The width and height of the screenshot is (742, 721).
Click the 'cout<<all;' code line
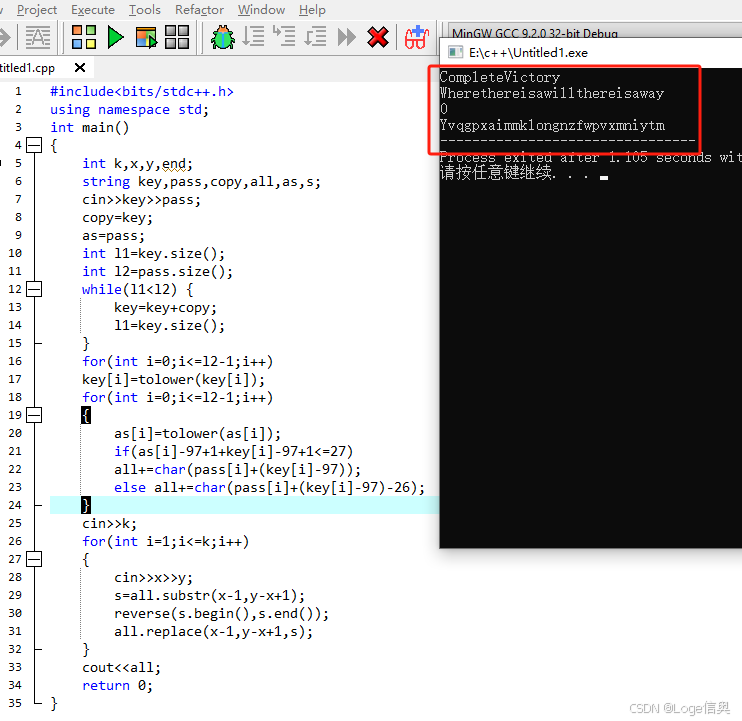pos(122,668)
